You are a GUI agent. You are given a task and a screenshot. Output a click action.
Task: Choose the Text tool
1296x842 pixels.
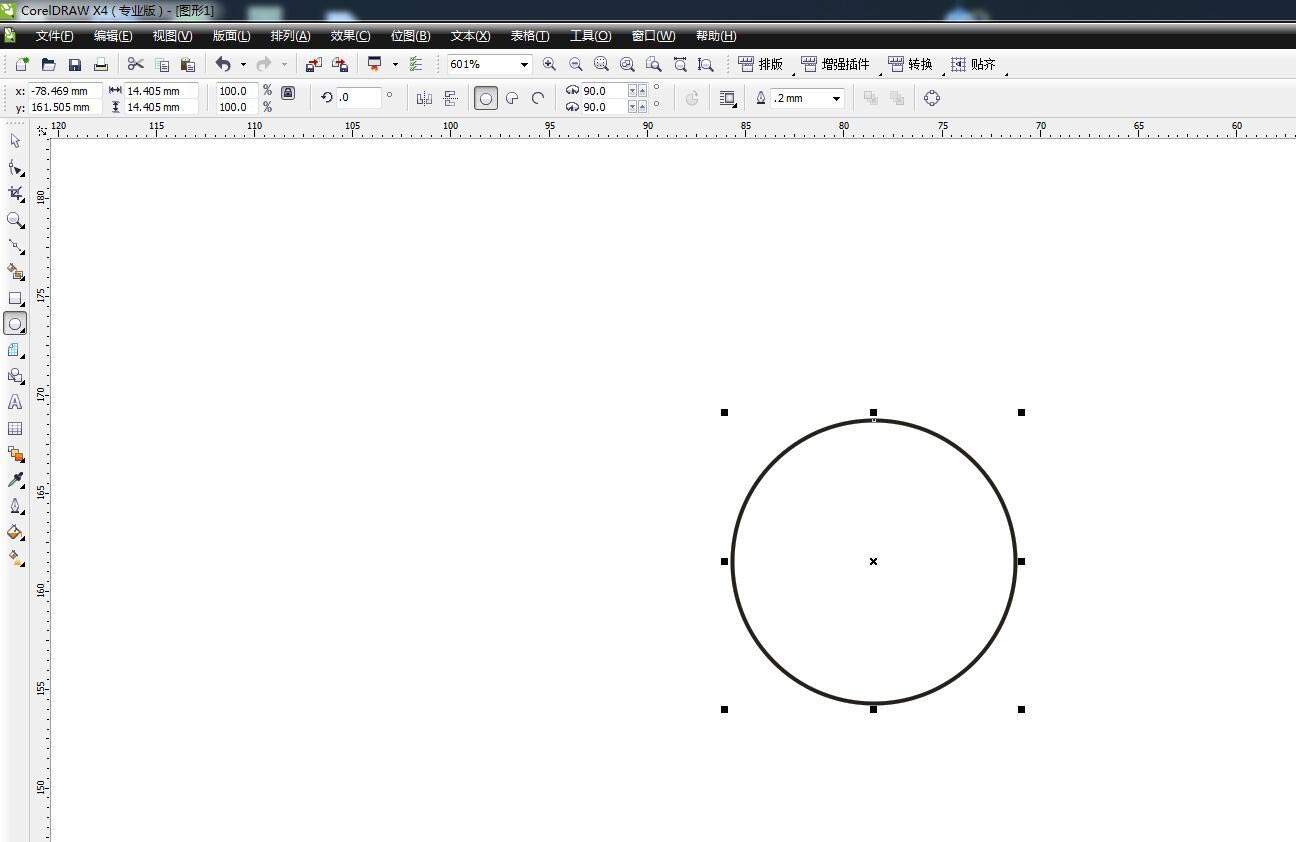pos(15,402)
